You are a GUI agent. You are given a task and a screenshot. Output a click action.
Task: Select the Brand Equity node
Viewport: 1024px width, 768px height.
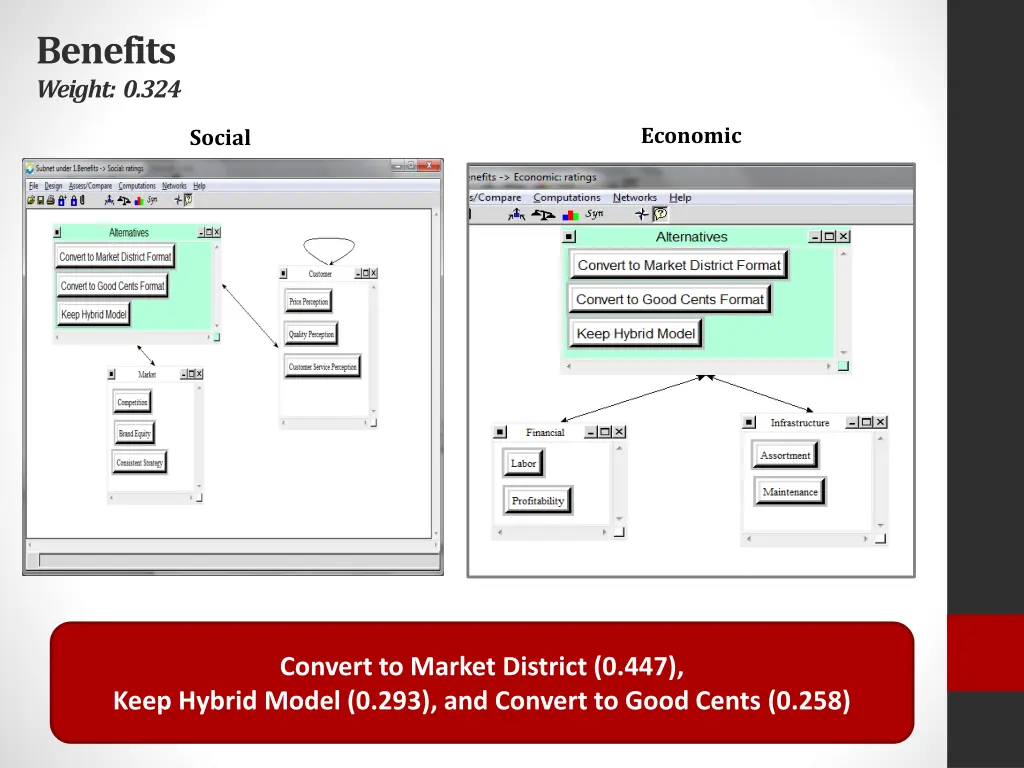134,434
